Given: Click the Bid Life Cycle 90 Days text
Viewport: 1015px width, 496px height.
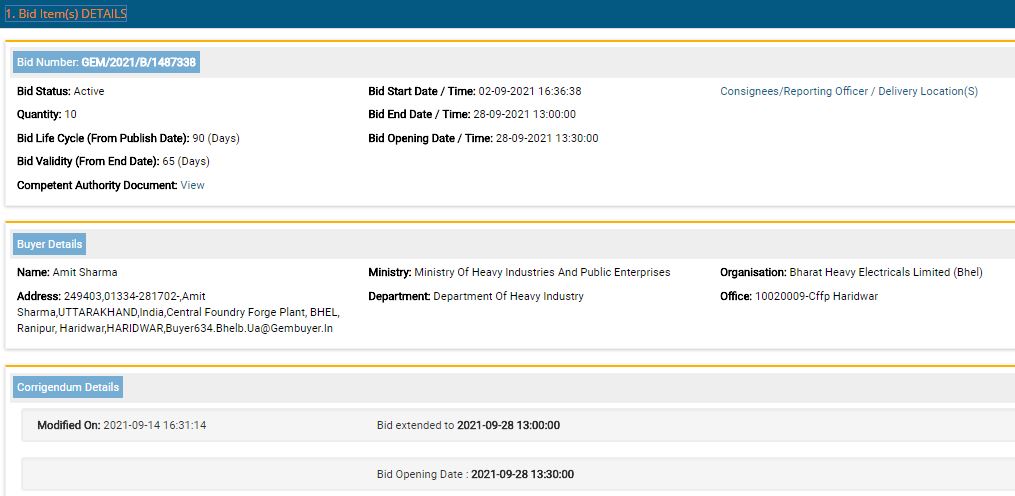Looking at the screenshot, I should tap(216, 139).
